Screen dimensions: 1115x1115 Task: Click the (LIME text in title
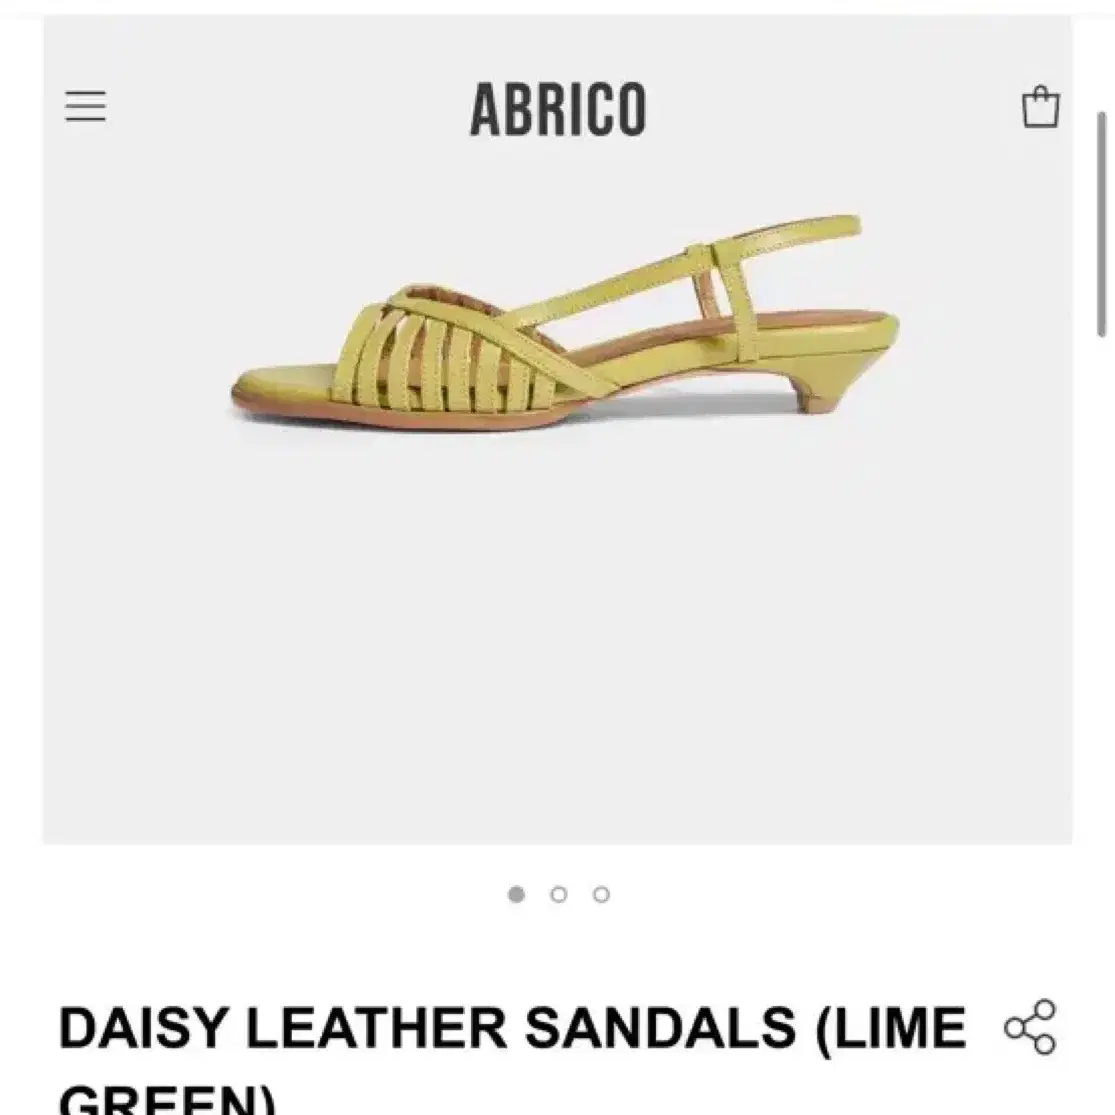point(891,1029)
